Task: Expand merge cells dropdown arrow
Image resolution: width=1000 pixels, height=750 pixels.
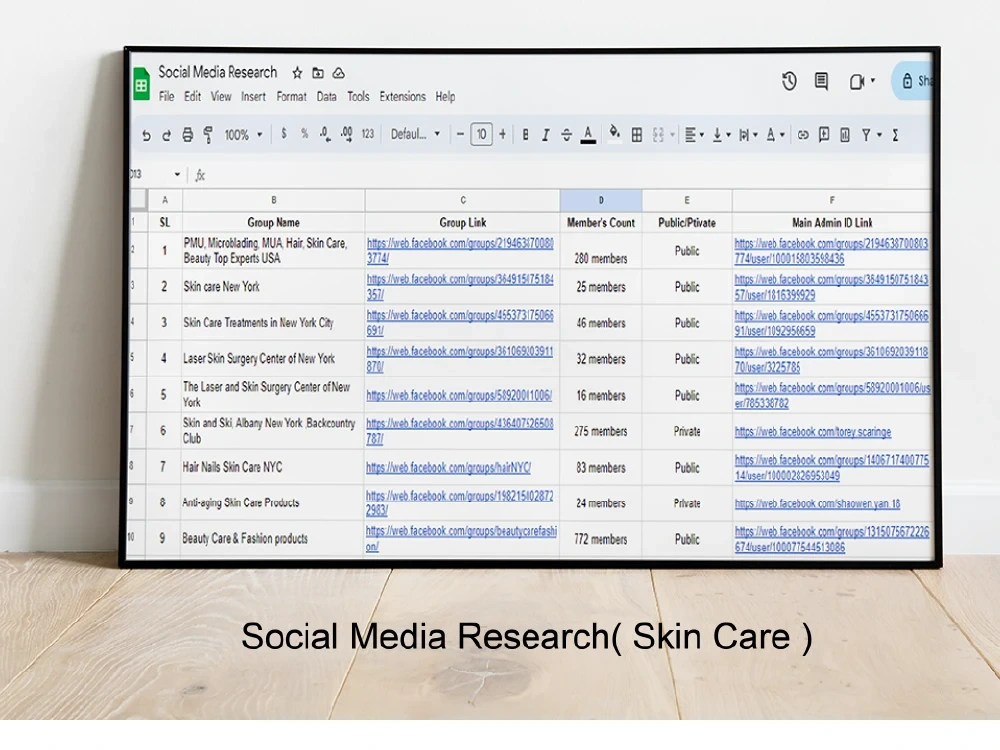Action: 672,135
